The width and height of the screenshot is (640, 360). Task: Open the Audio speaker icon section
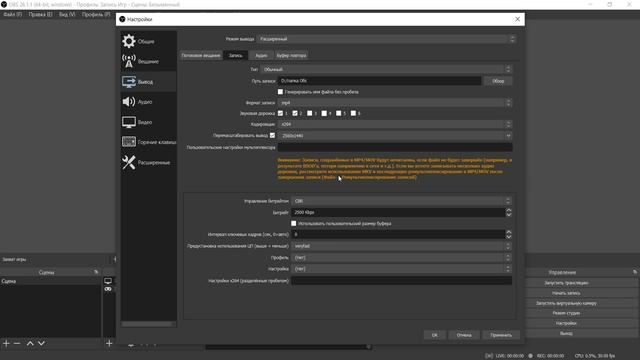coord(129,102)
